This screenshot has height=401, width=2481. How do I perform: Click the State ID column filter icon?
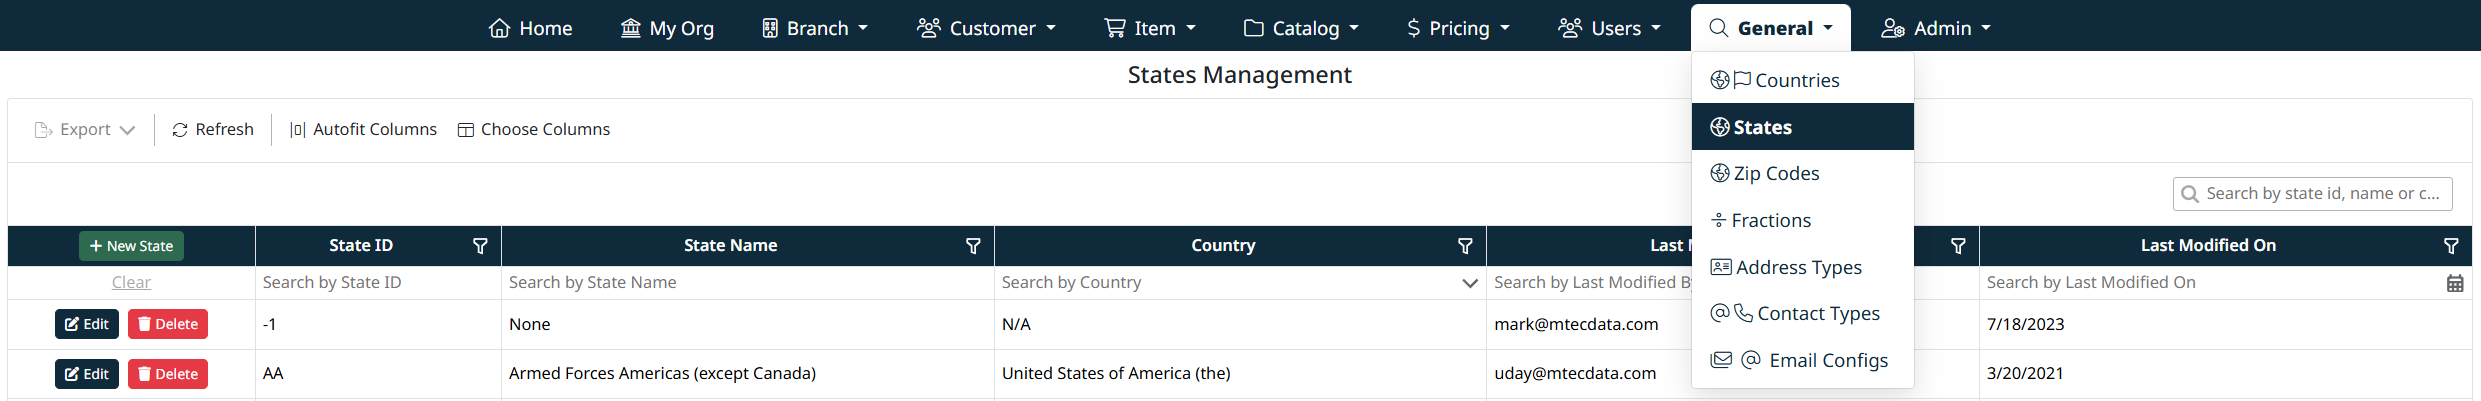click(x=480, y=246)
